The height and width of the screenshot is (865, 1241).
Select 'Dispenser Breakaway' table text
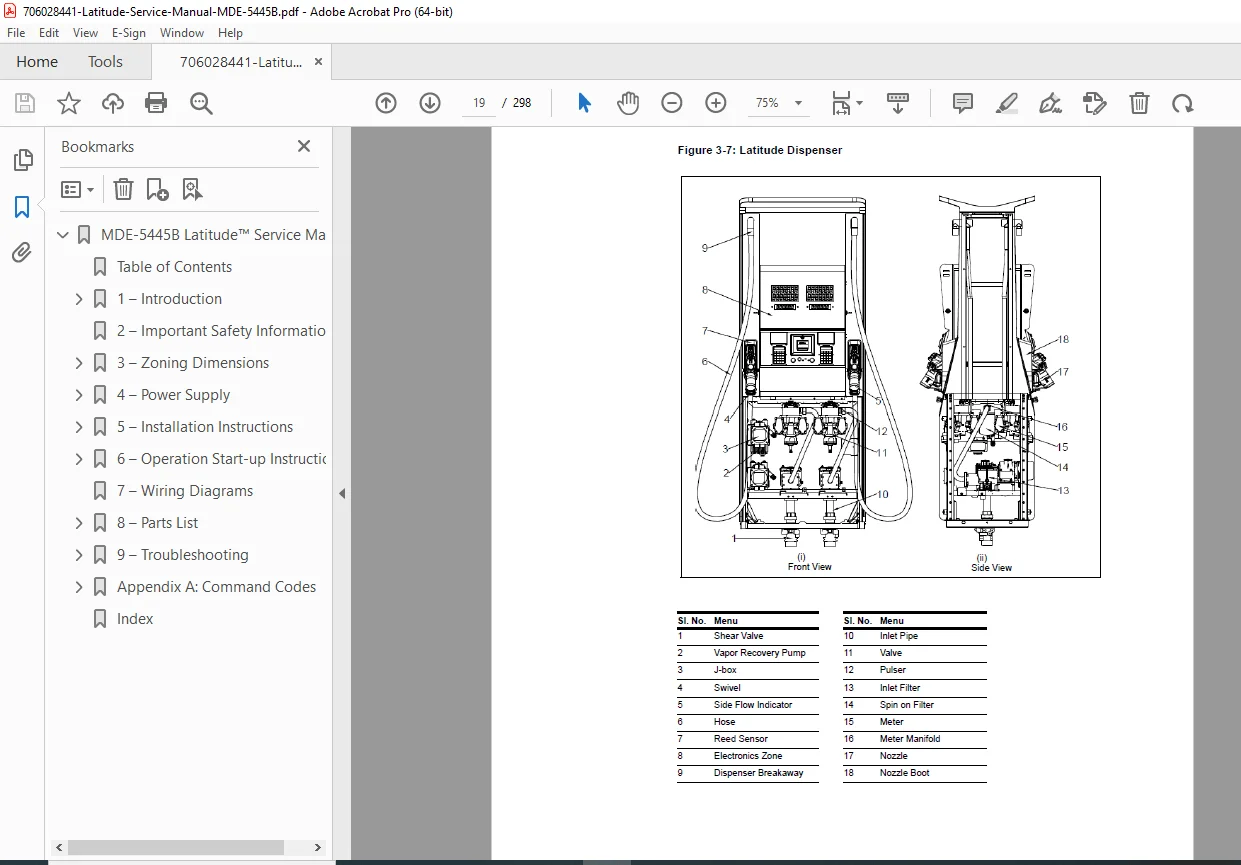(758, 773)
